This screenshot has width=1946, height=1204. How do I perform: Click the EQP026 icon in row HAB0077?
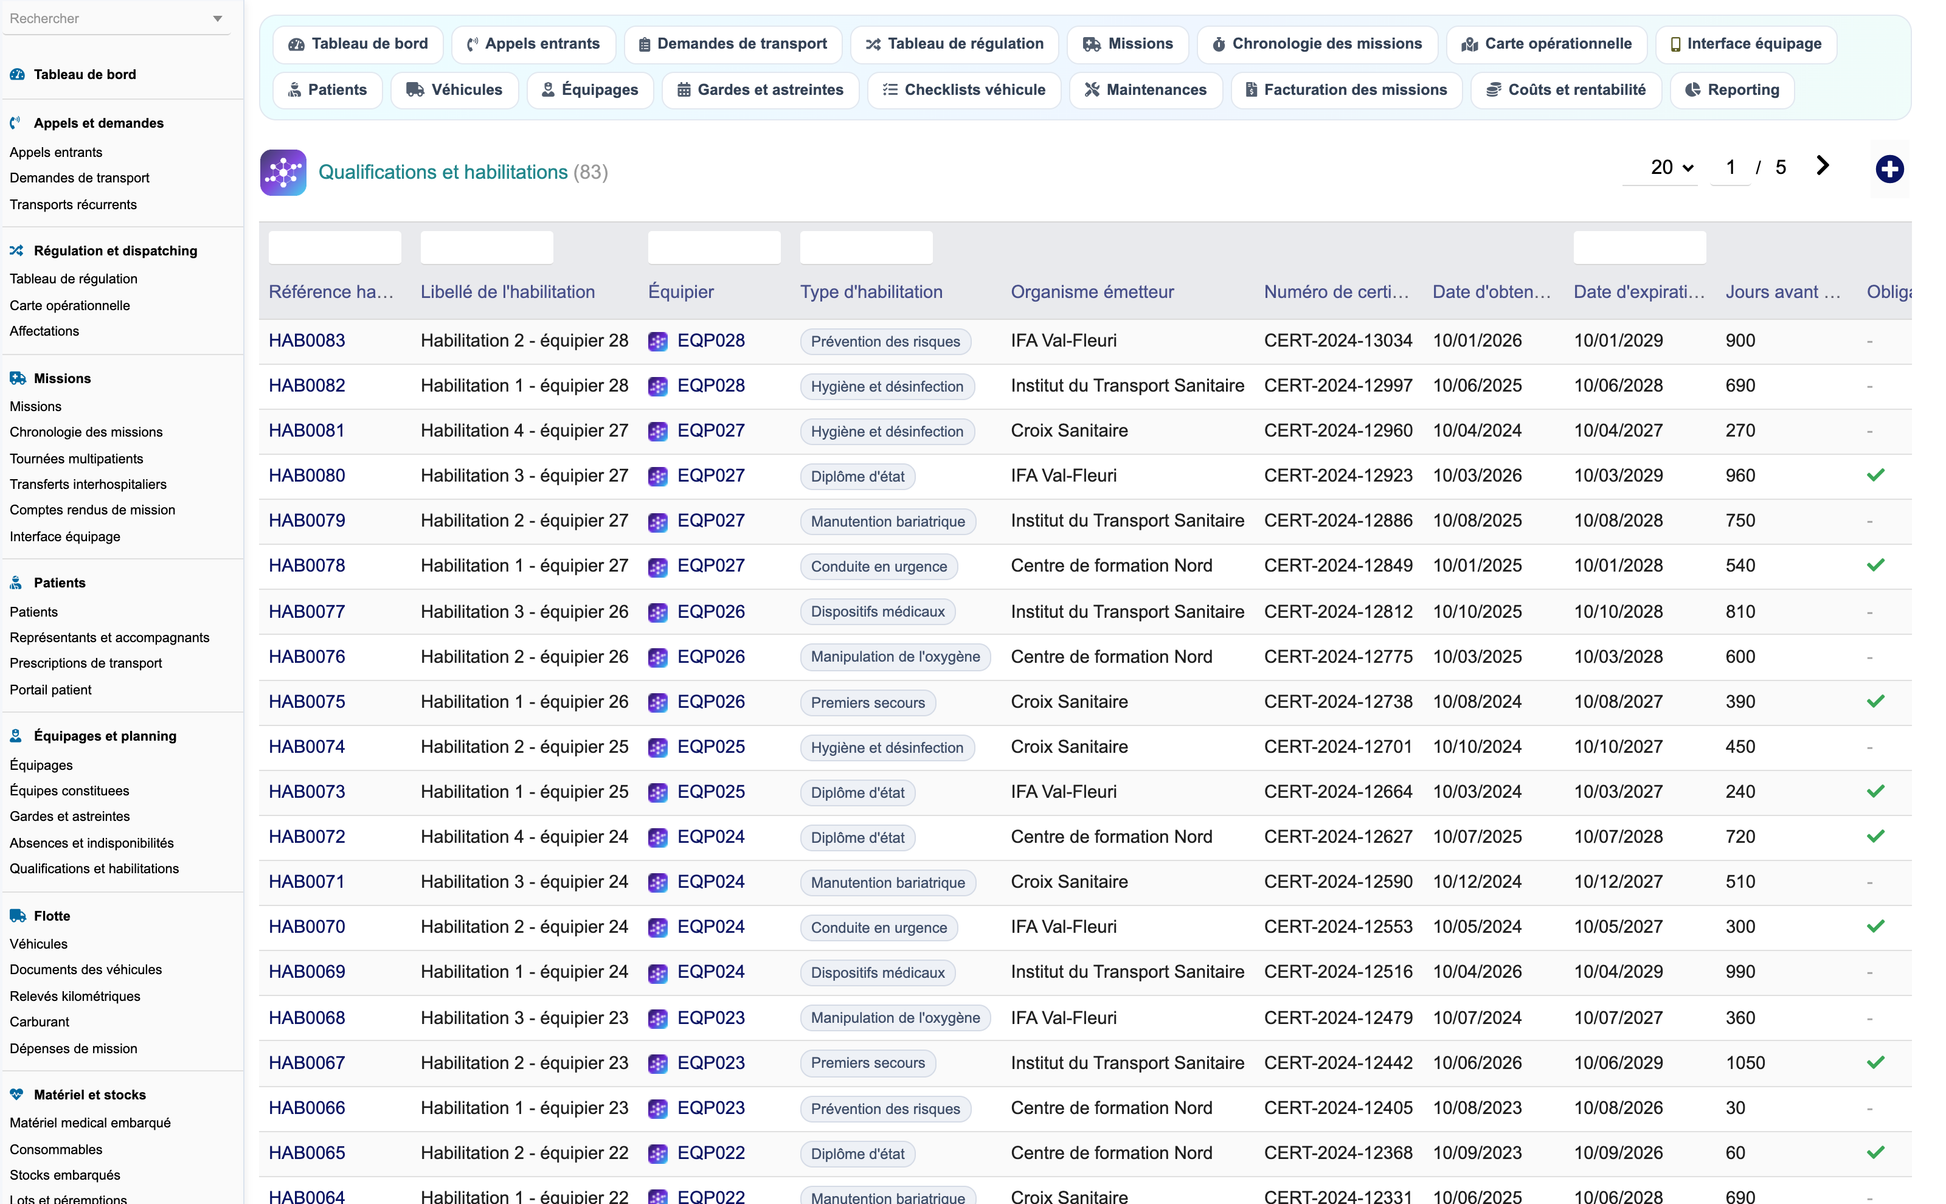pos(658,613)
